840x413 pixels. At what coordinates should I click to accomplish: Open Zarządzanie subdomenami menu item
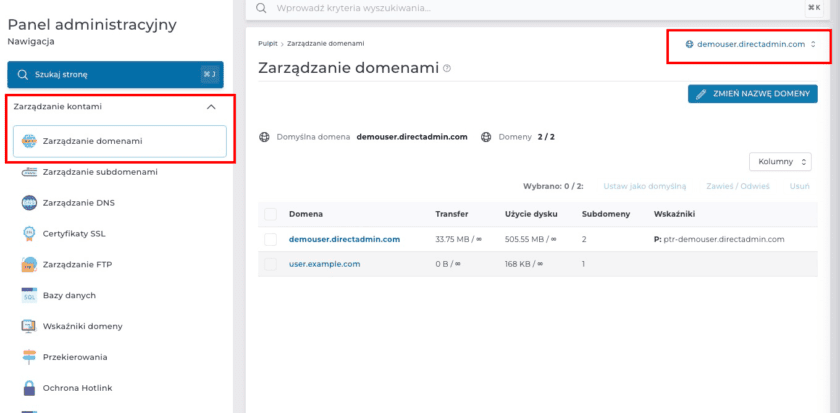(100, 172)
